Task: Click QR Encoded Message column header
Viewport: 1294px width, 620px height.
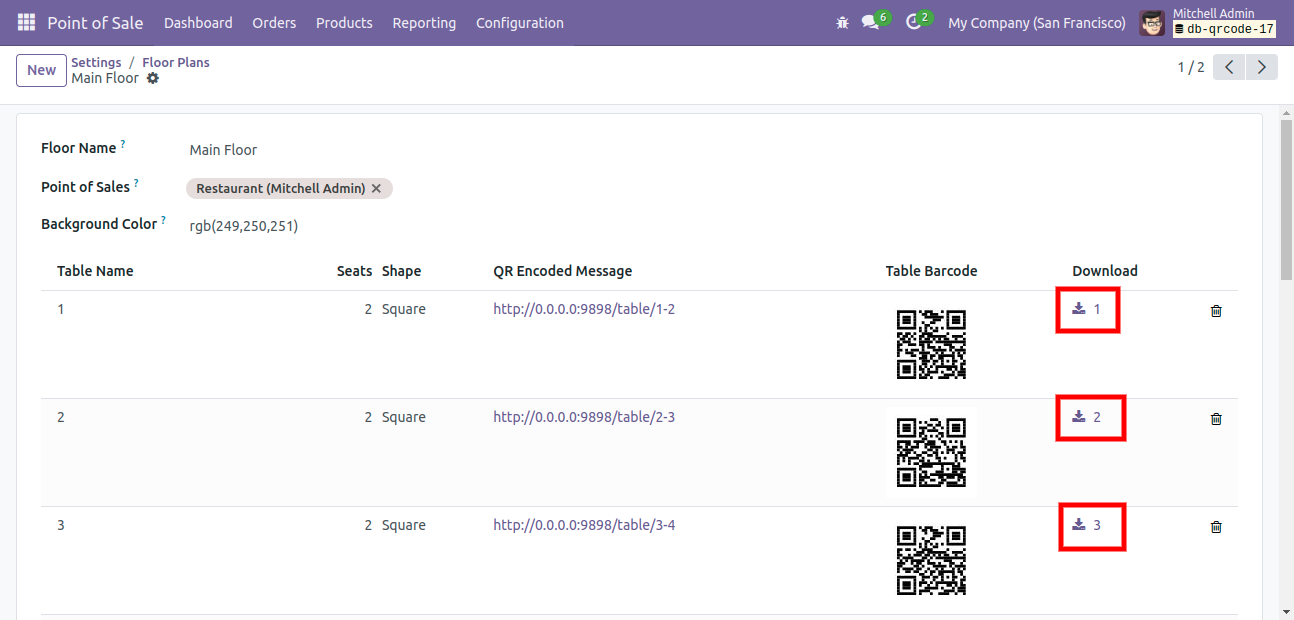Action: [x=562, y=271]
